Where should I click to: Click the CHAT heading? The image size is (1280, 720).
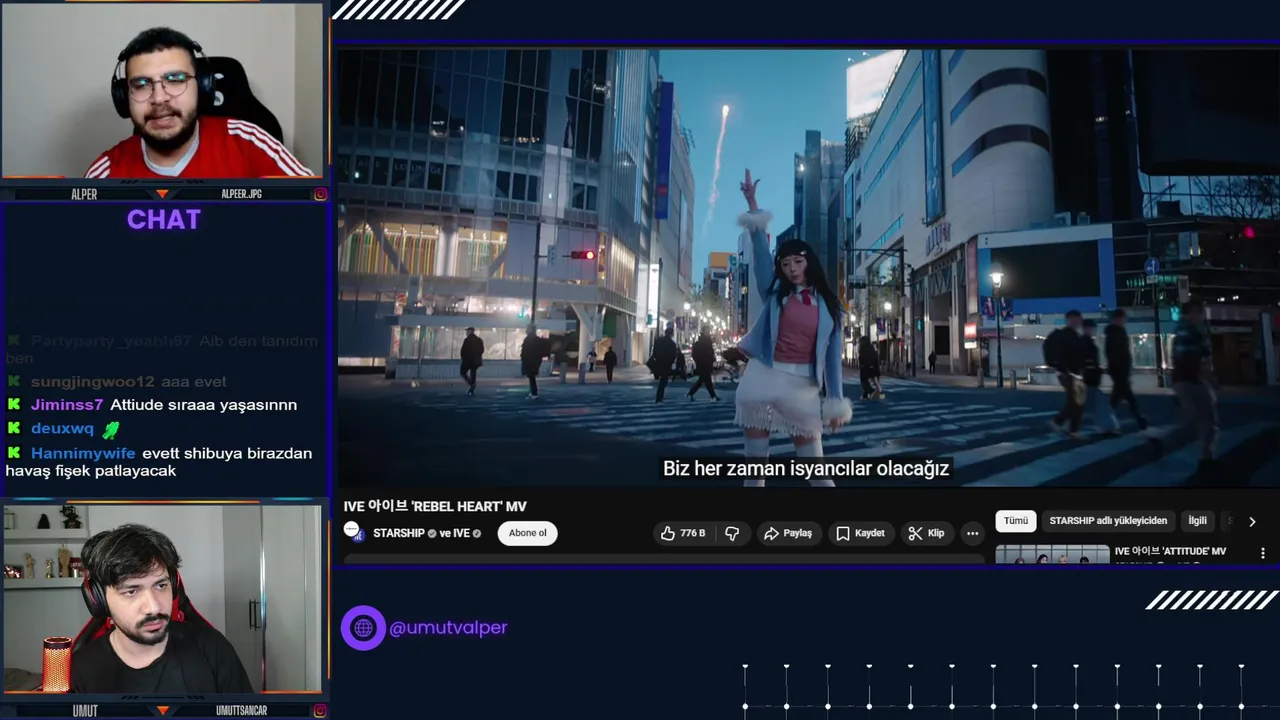164,220
